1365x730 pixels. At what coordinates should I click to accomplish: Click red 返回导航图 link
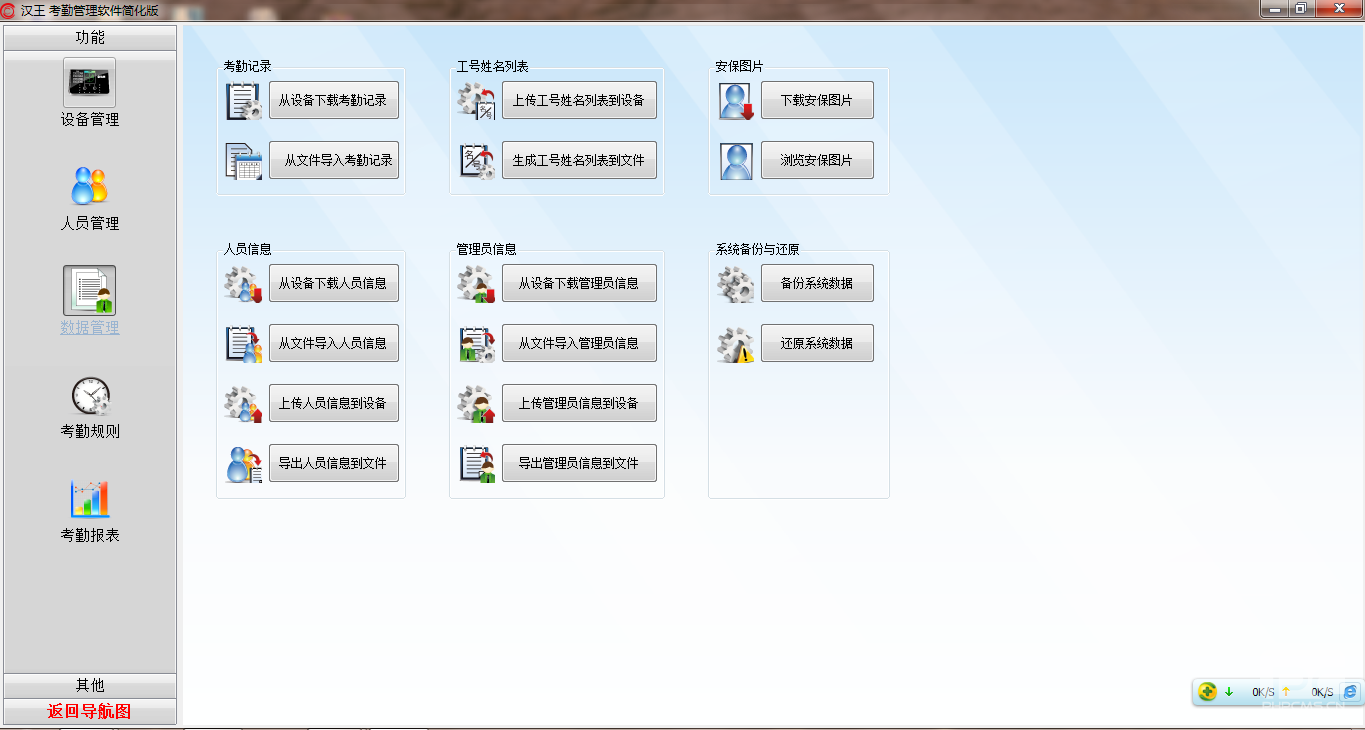click(x=90, y=712)
